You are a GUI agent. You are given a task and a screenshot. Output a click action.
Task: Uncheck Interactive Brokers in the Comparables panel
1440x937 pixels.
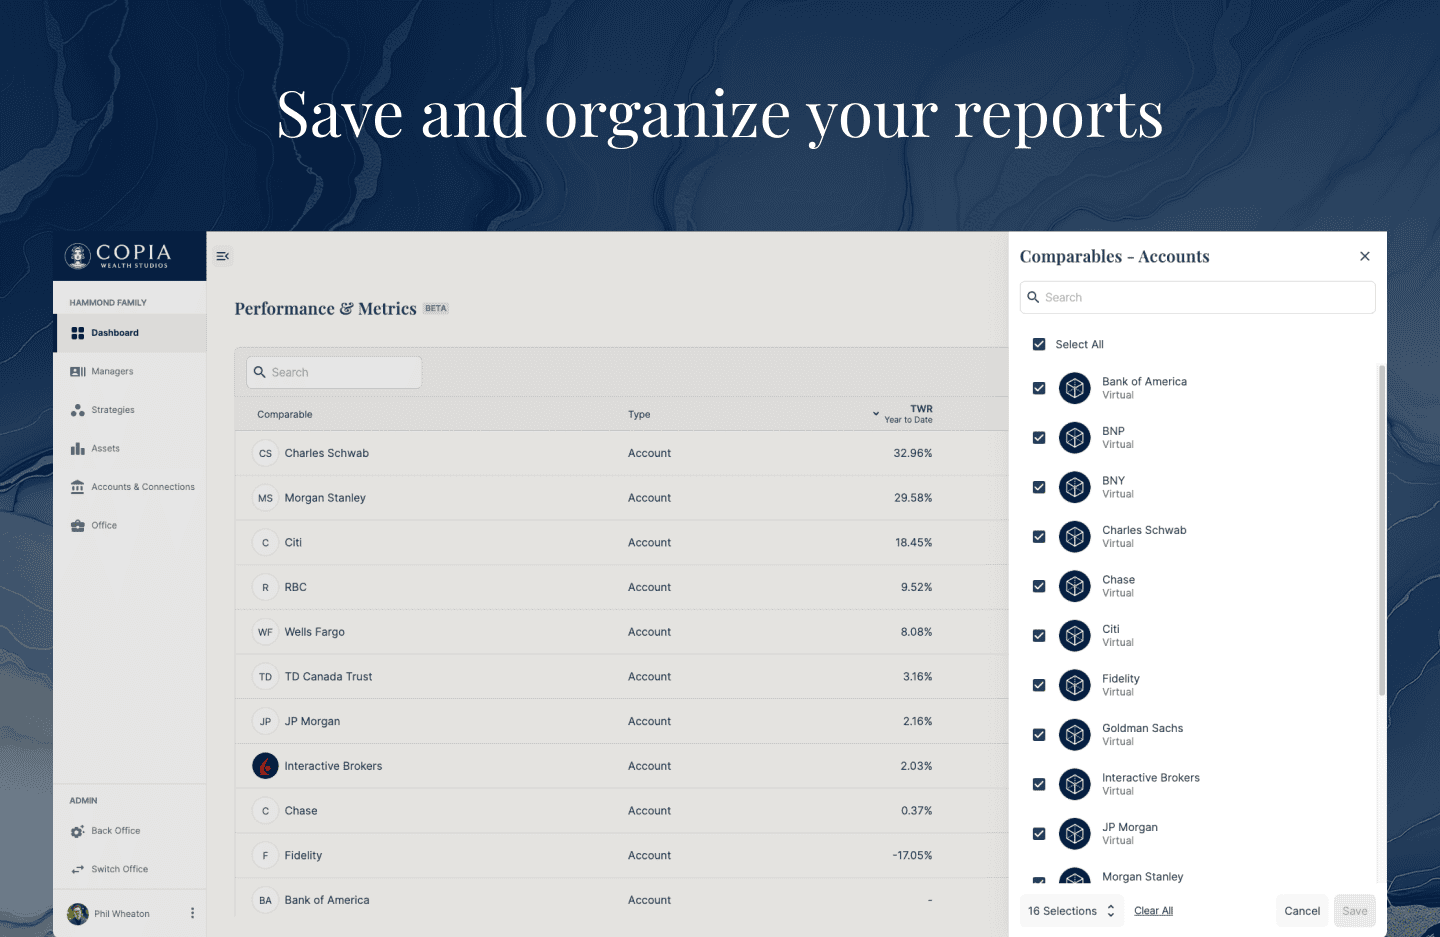tap(1039, 784)
